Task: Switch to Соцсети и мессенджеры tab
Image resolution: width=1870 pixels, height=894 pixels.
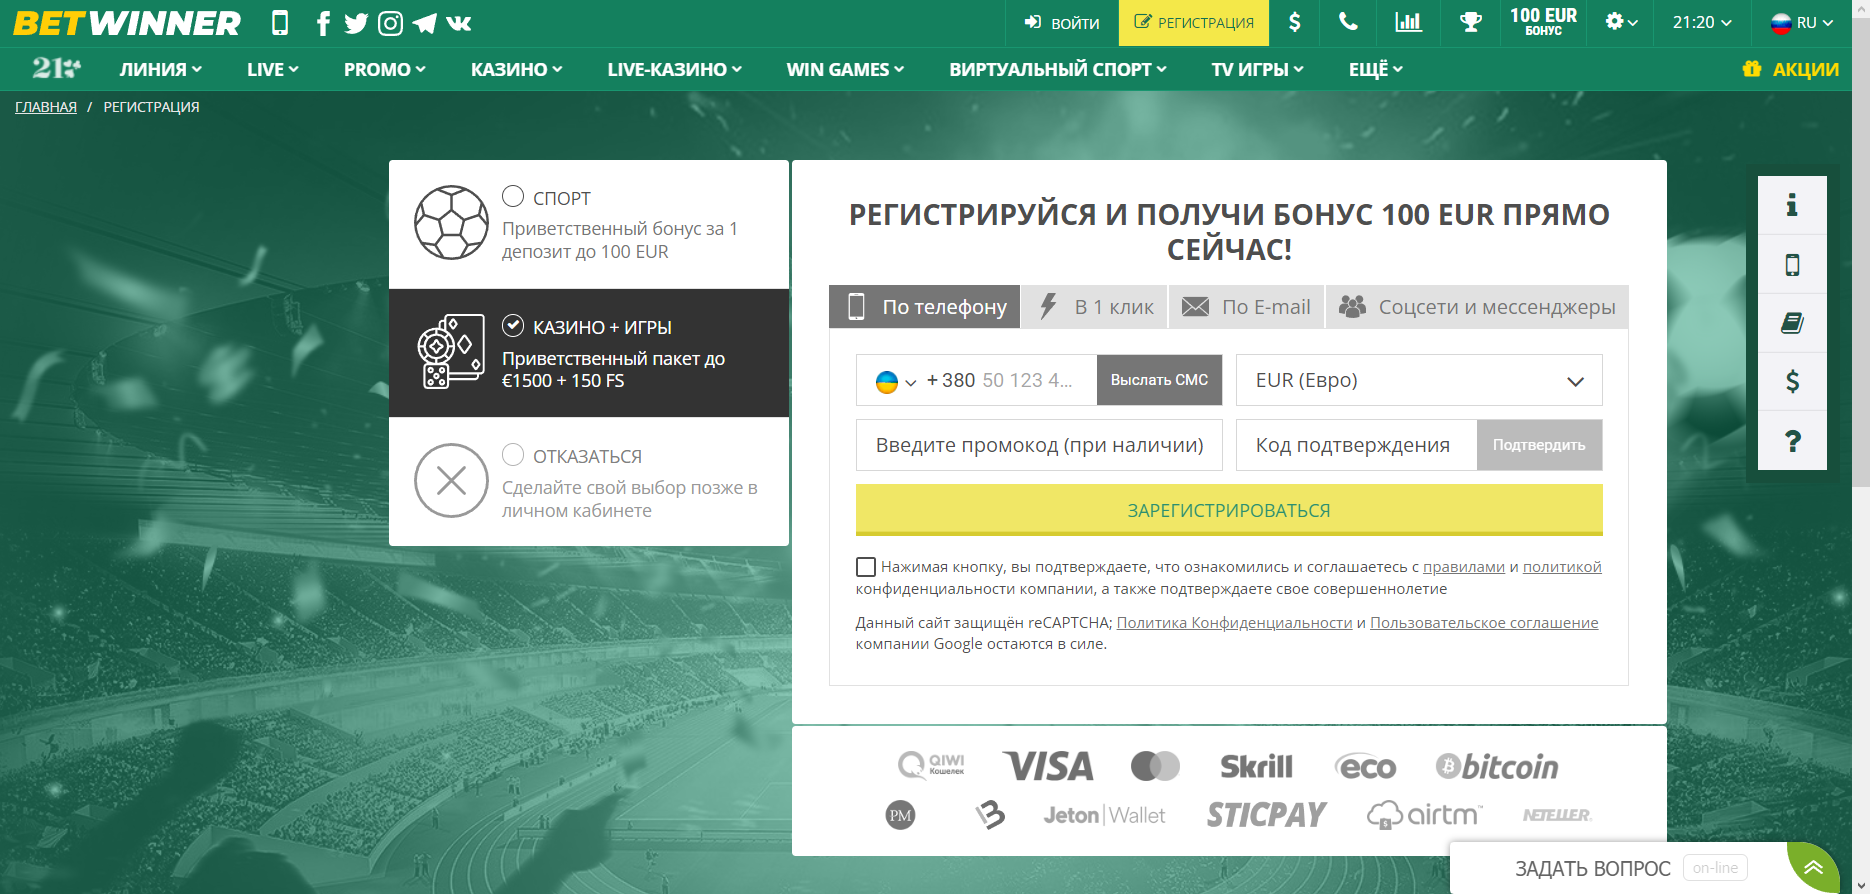Action: pos(1477,307)
